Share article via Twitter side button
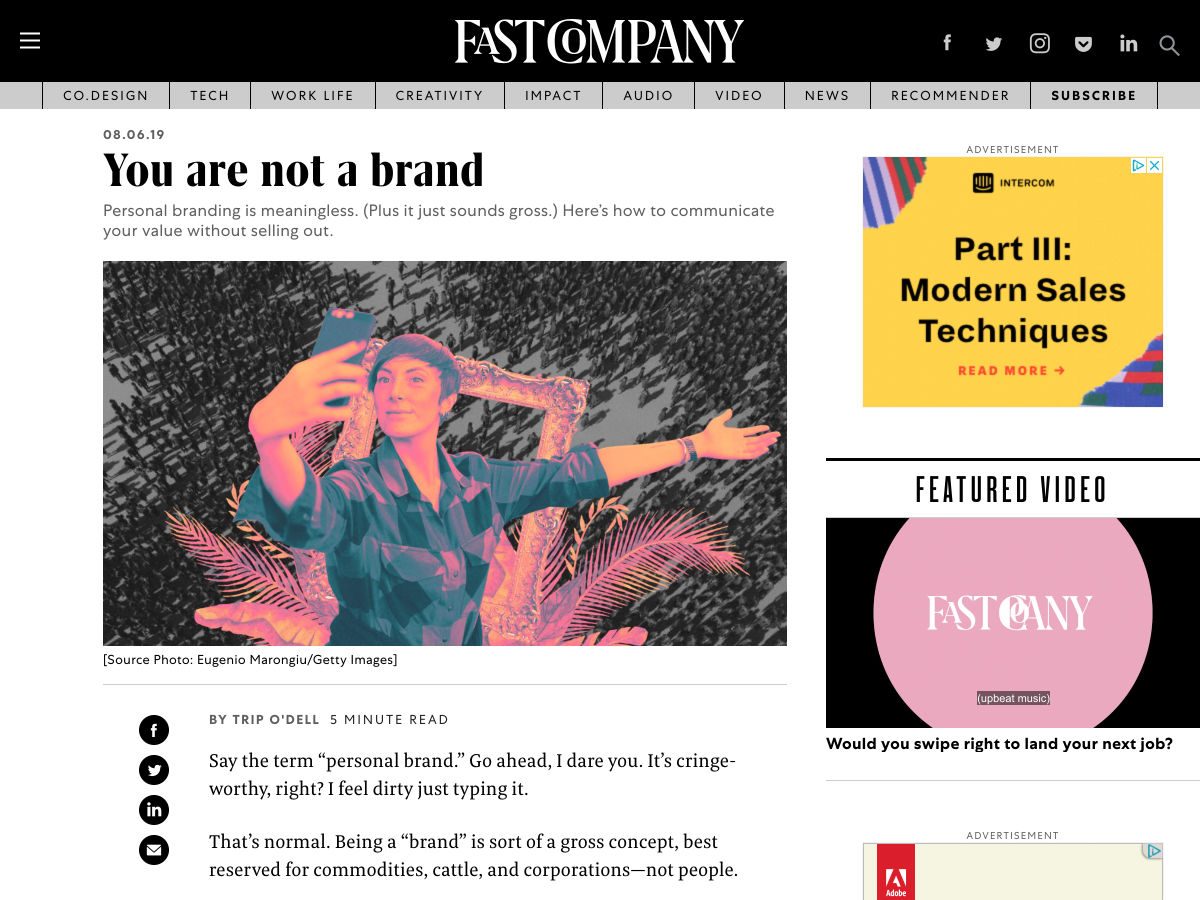The width and height of the screenshot is (1200, 900). tap(154, 770)
